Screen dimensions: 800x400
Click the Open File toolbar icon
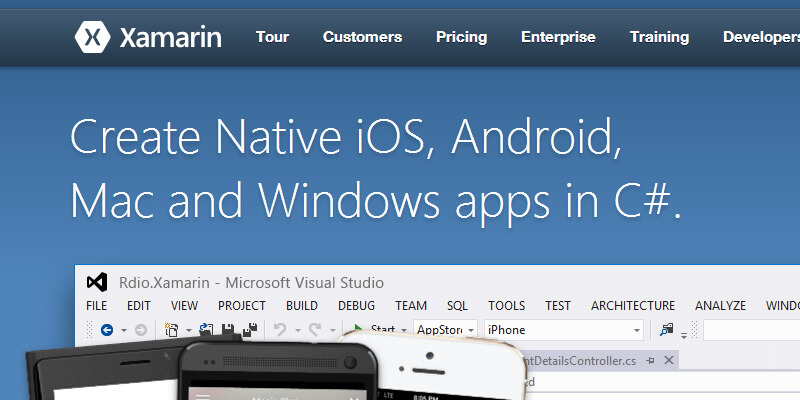coord(206,330)
